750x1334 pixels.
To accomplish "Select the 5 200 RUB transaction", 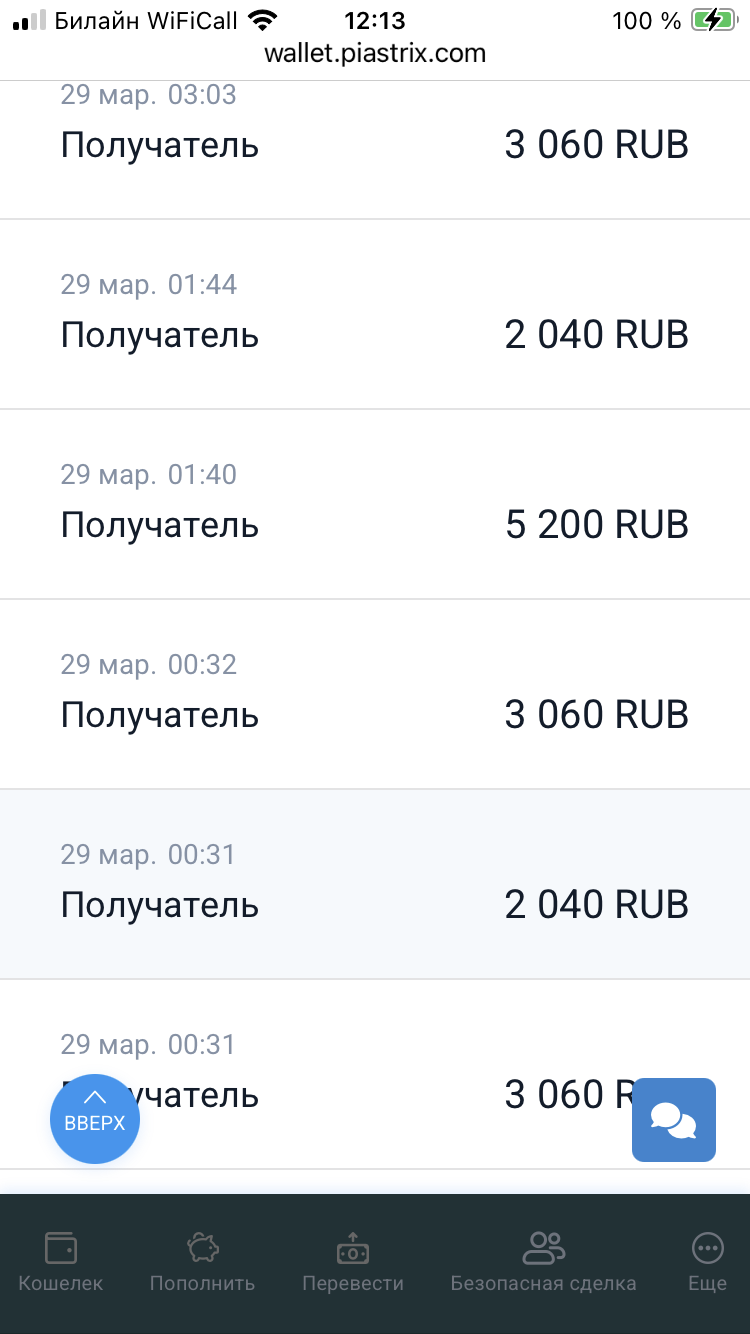I will (x=375, y=504).
